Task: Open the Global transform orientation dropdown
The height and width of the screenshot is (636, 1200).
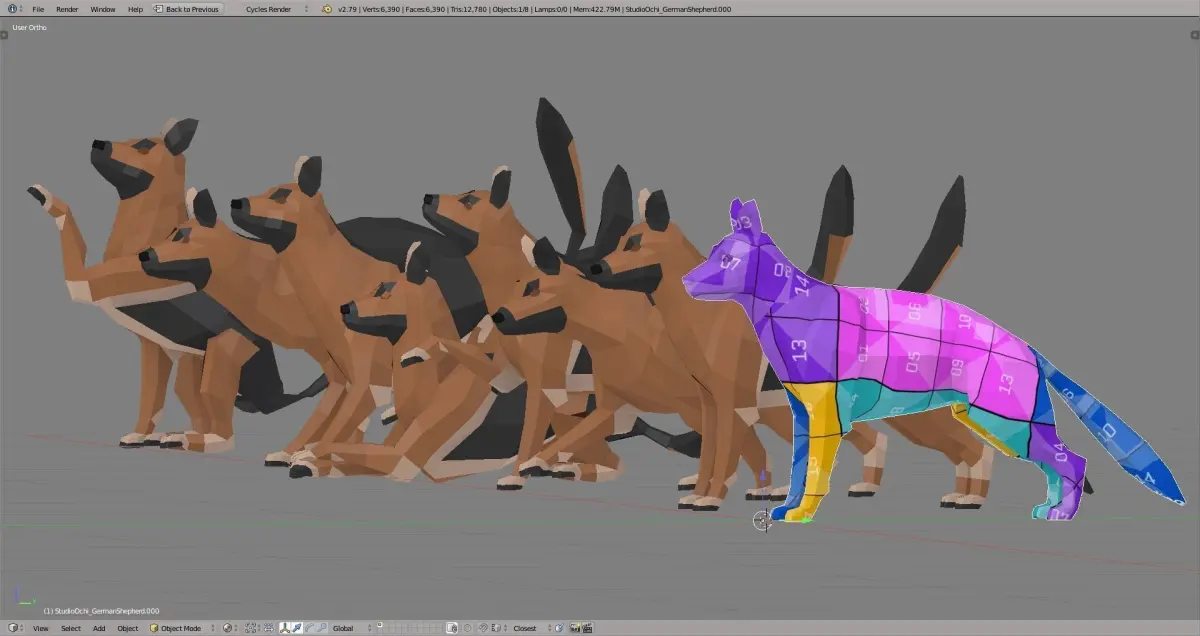Action: point(352,628)
